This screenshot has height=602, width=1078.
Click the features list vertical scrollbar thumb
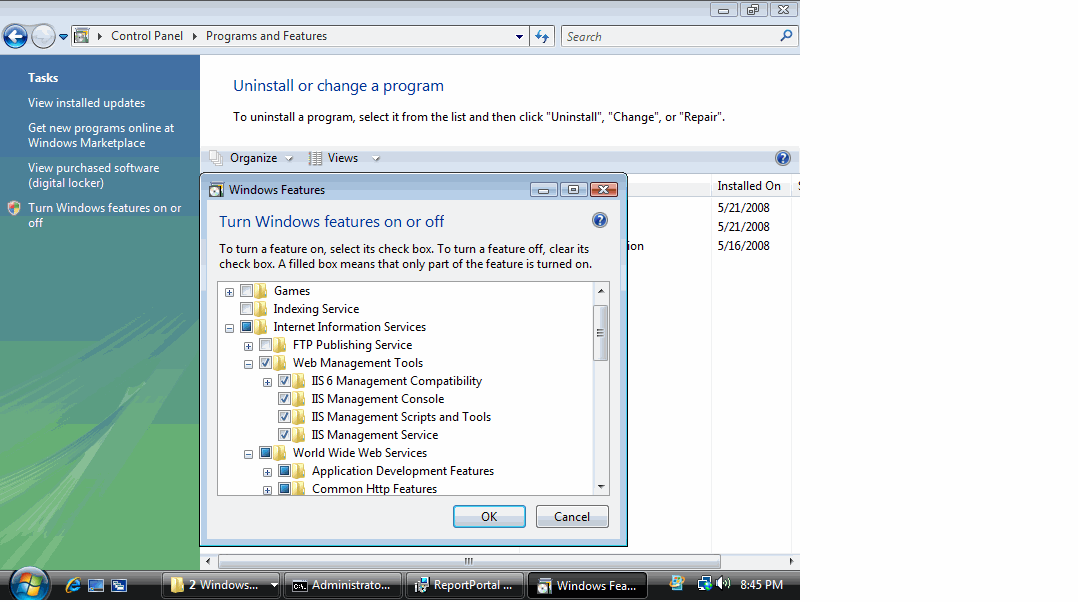pos(601,333)
